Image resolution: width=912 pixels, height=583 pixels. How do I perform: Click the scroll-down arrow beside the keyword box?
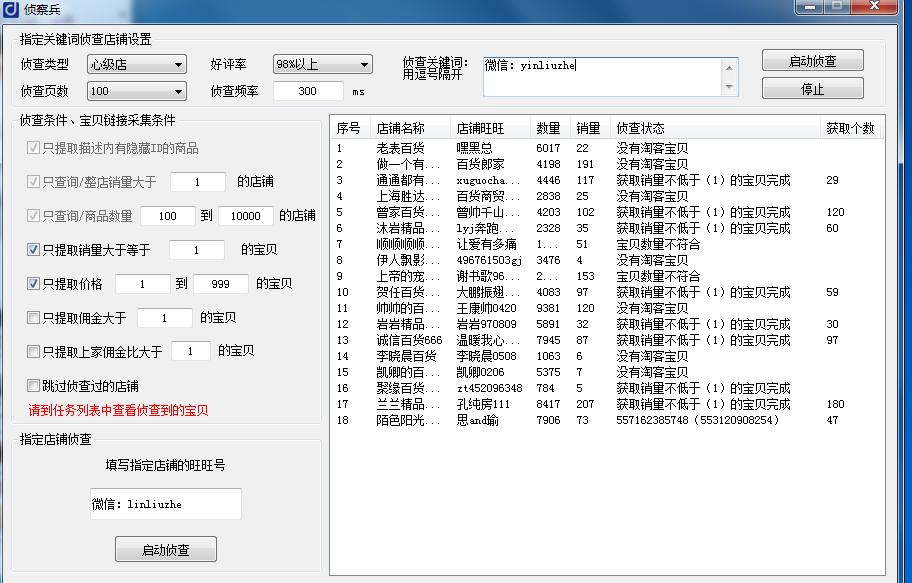731,85
